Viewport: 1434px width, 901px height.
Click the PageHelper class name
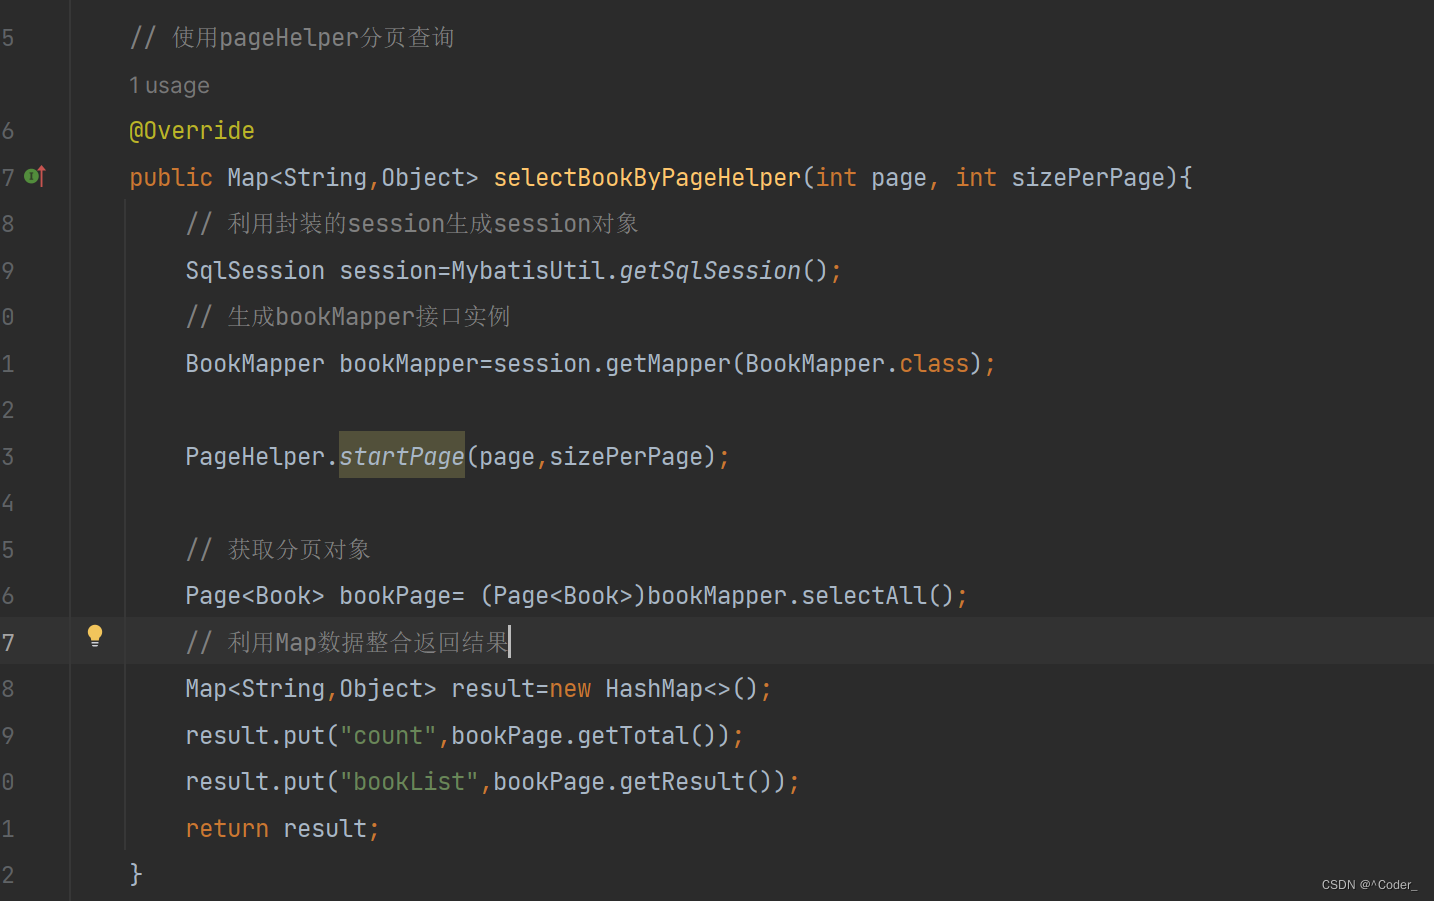coord(255,456)
